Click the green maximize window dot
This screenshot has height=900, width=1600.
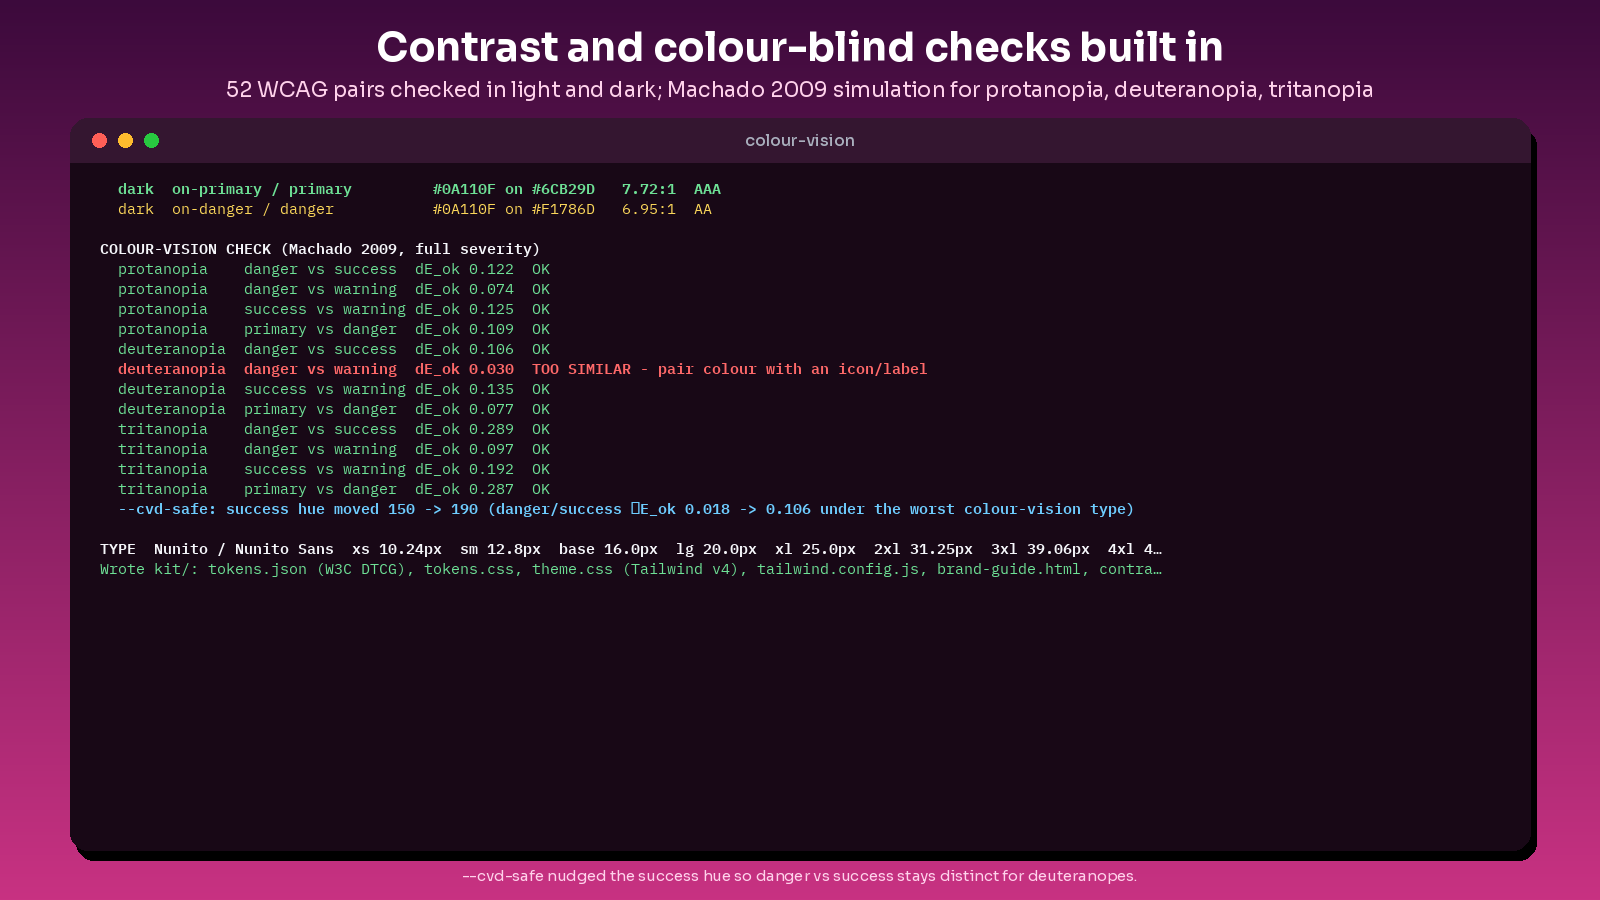coord(151,140)
